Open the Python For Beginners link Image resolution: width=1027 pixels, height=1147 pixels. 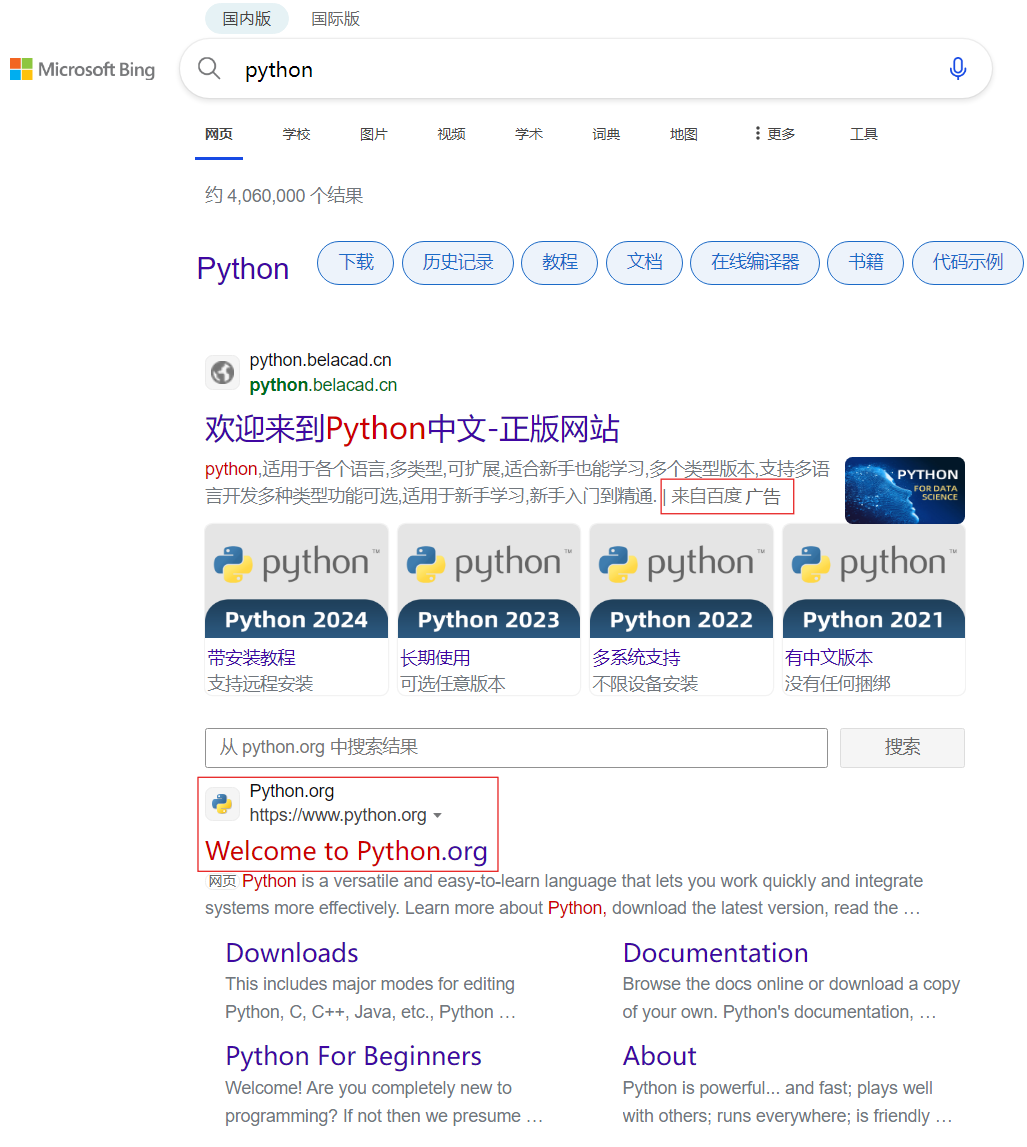pyautogui.click(x=353, y=1056)
